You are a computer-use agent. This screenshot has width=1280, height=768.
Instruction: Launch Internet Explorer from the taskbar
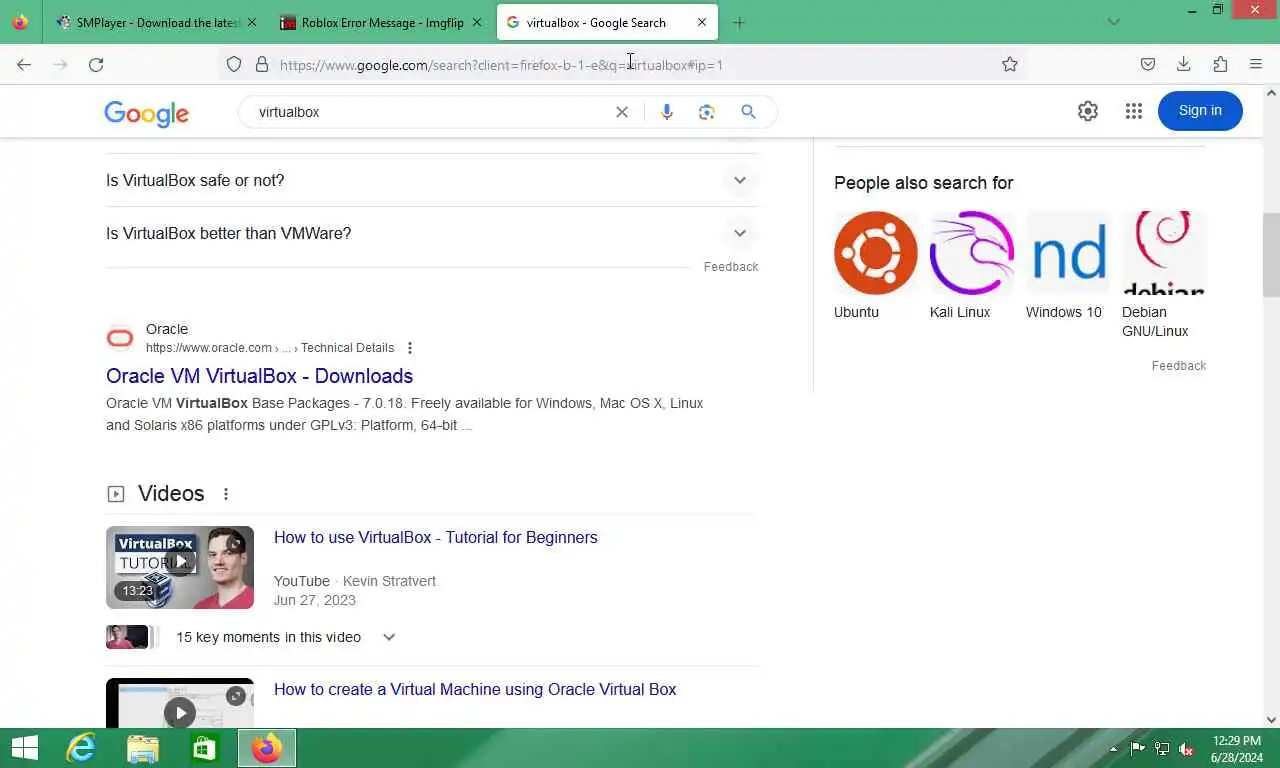[x=80, y=748]
